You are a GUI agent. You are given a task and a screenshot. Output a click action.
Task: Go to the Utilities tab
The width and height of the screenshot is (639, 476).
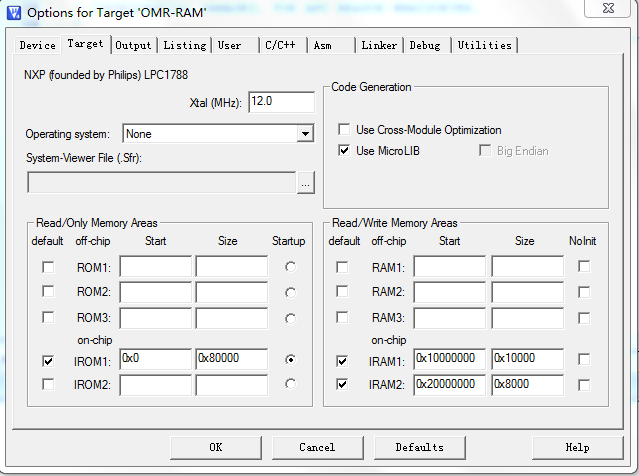click(485, 45)
